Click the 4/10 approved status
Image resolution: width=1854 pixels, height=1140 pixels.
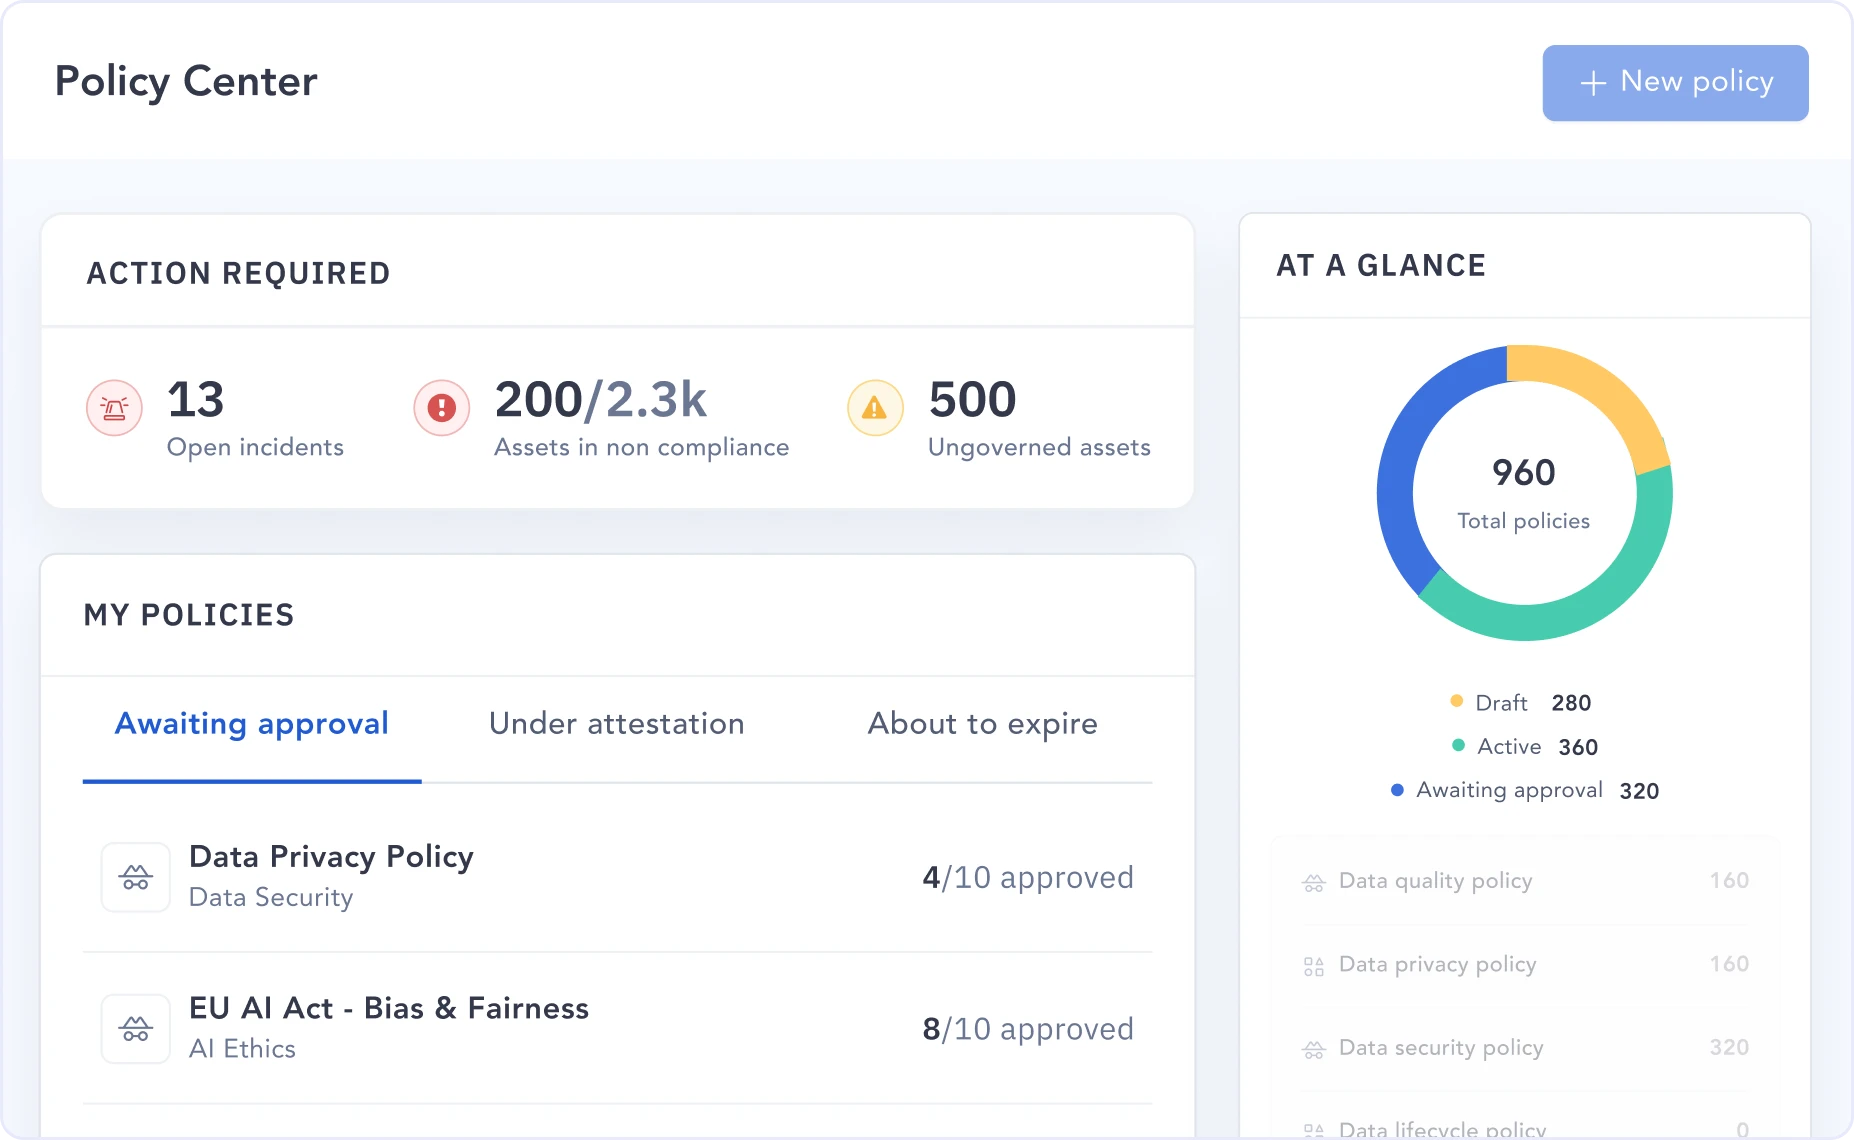1028,877
